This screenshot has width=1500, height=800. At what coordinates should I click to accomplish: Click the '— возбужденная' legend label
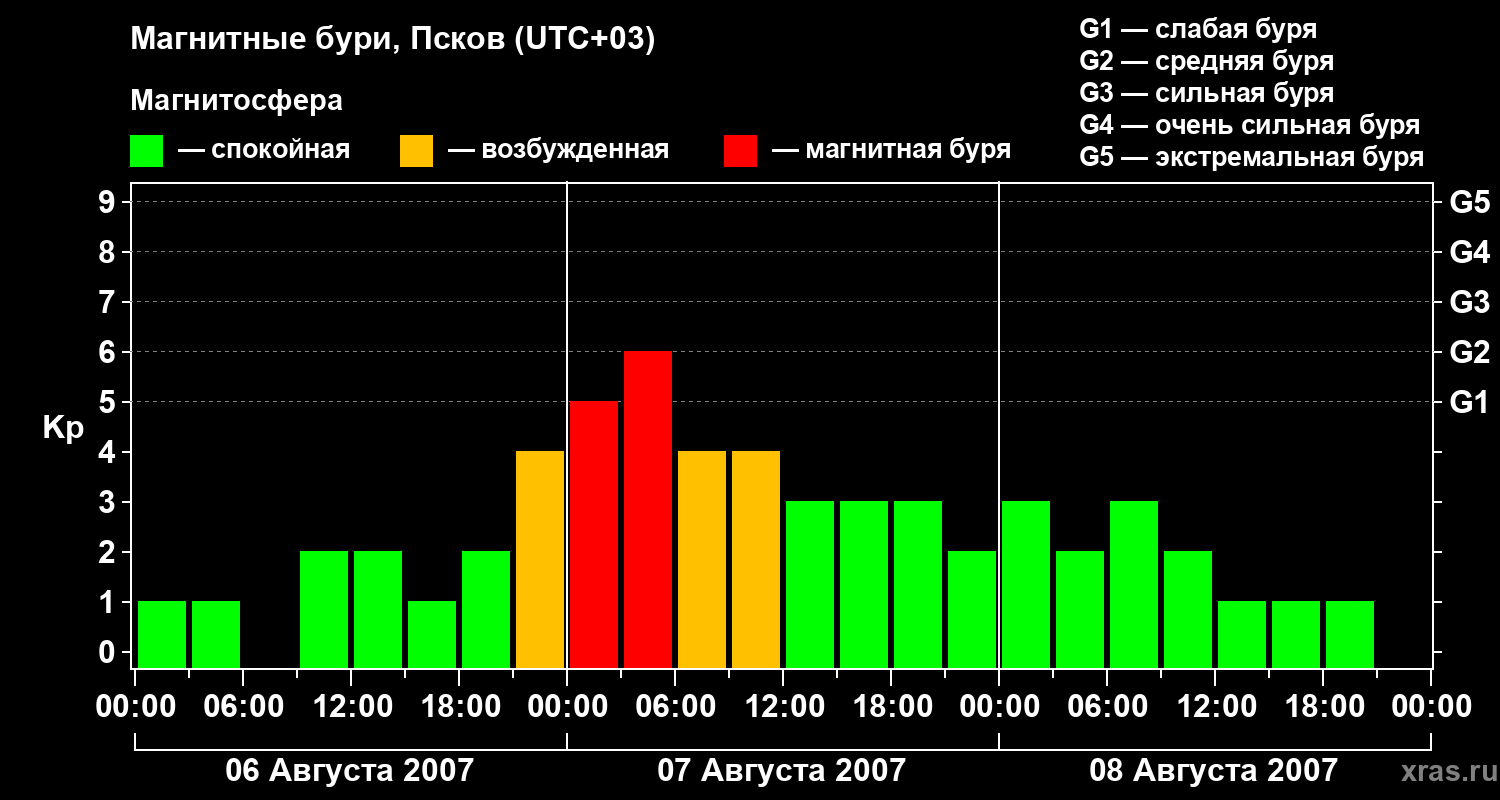tap(558, 151)
